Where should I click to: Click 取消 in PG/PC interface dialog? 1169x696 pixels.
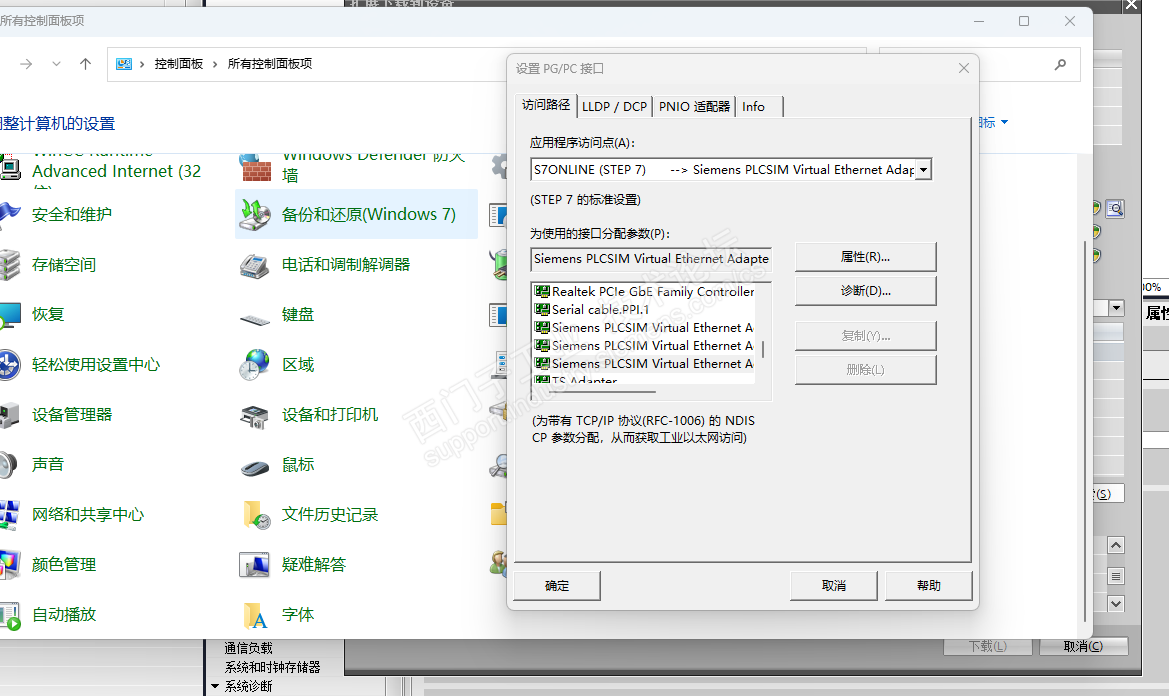click(x=834, y=586)
